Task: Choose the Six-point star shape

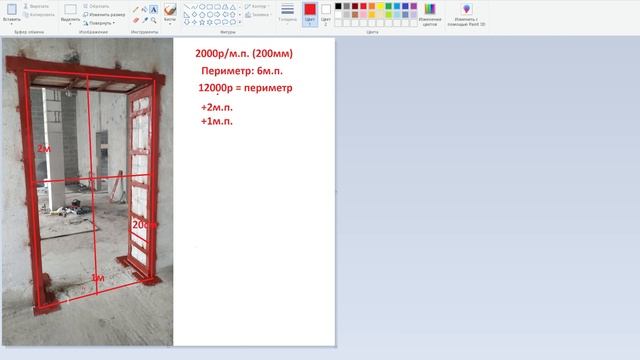Action: click(210, 22)
